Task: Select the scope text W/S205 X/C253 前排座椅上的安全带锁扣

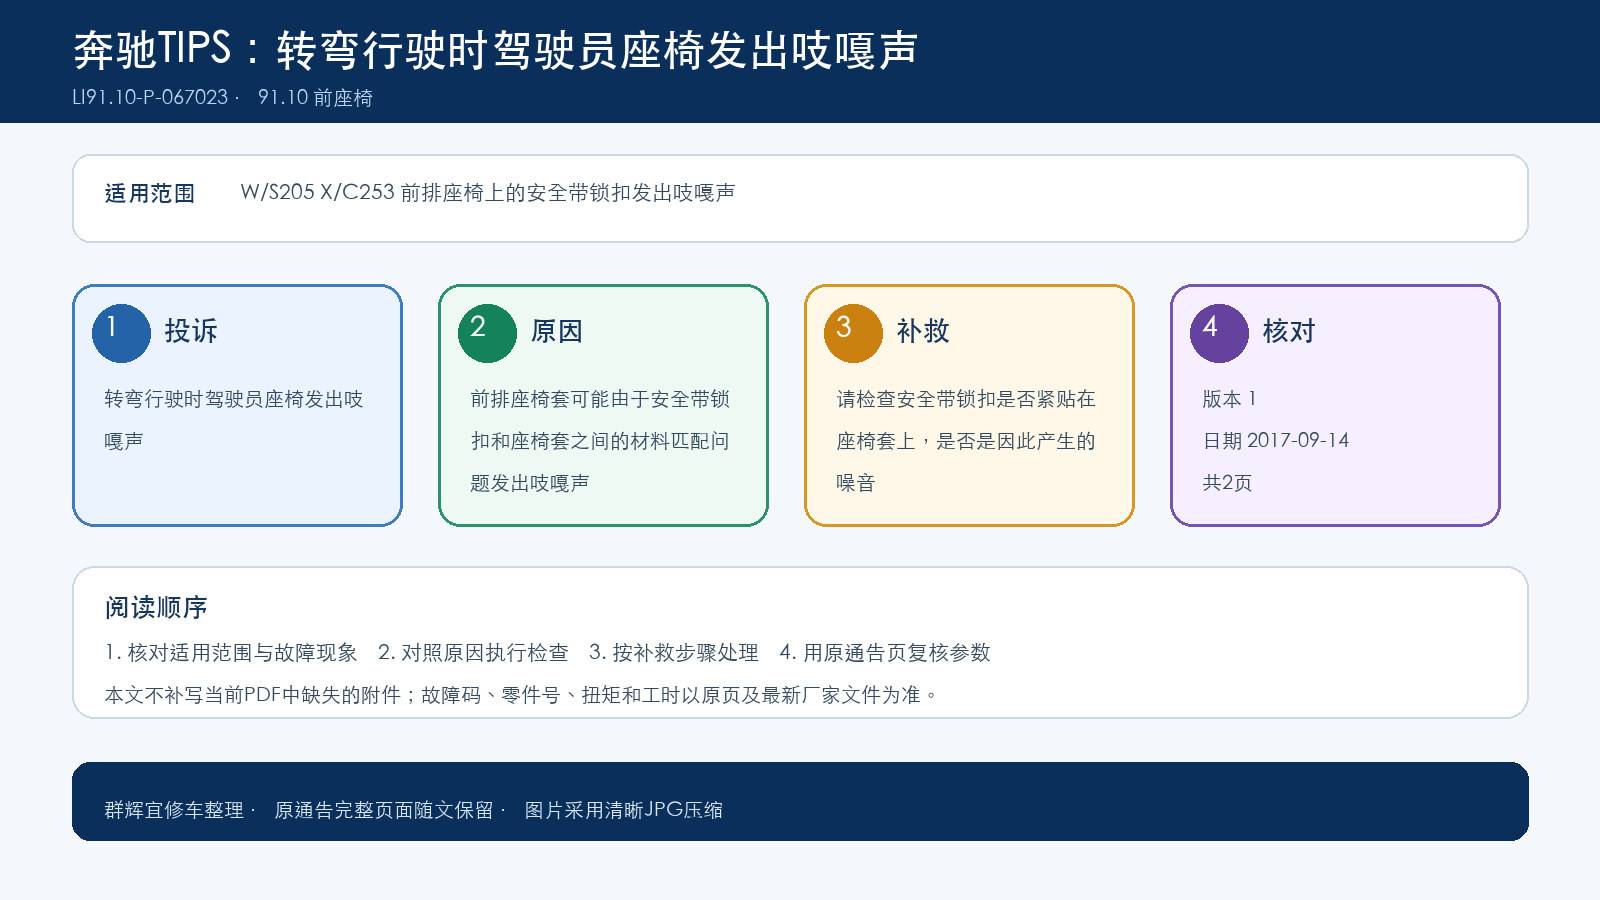Action: coord(488,192)
